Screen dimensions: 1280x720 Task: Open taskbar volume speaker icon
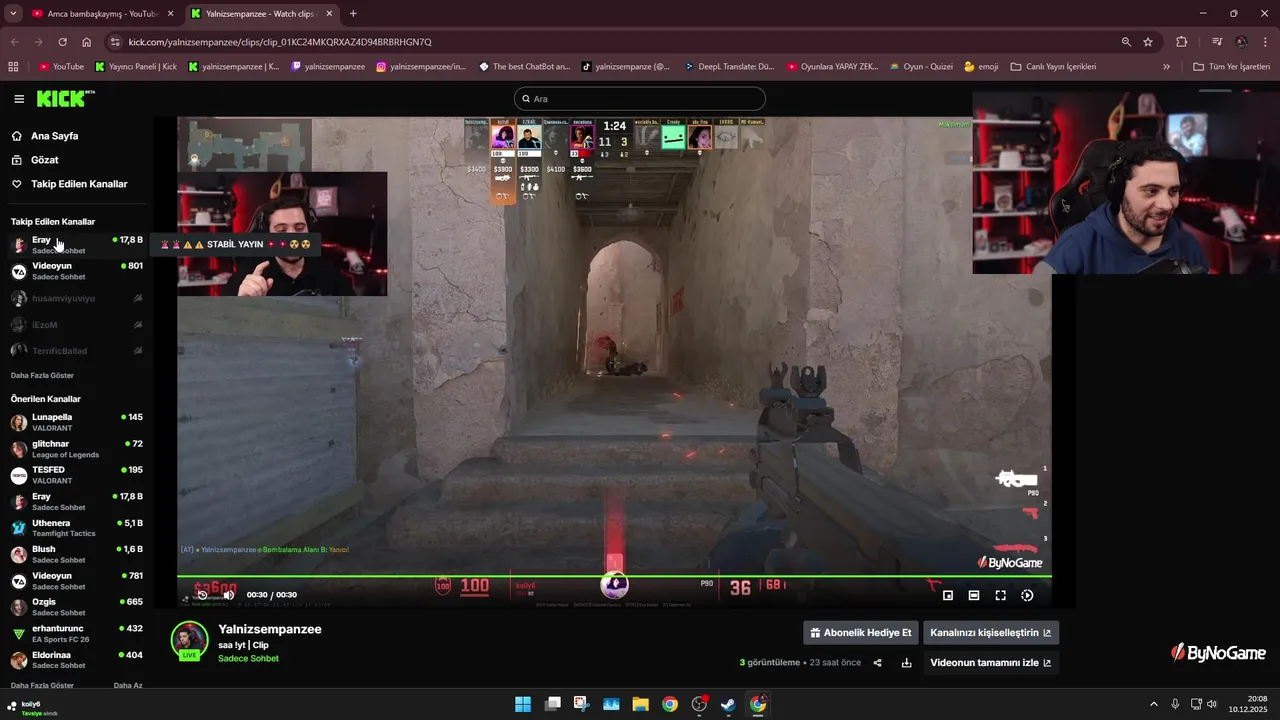[x=1211, y=704]
